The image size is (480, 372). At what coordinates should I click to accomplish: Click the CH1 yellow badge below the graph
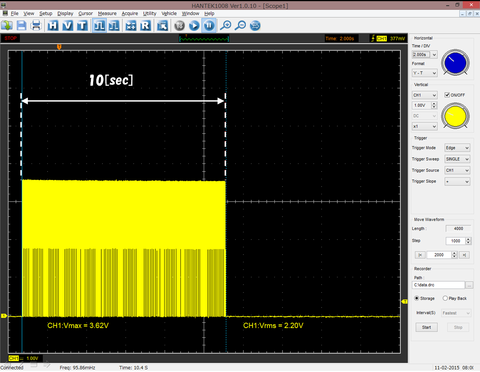click(14, 358)
